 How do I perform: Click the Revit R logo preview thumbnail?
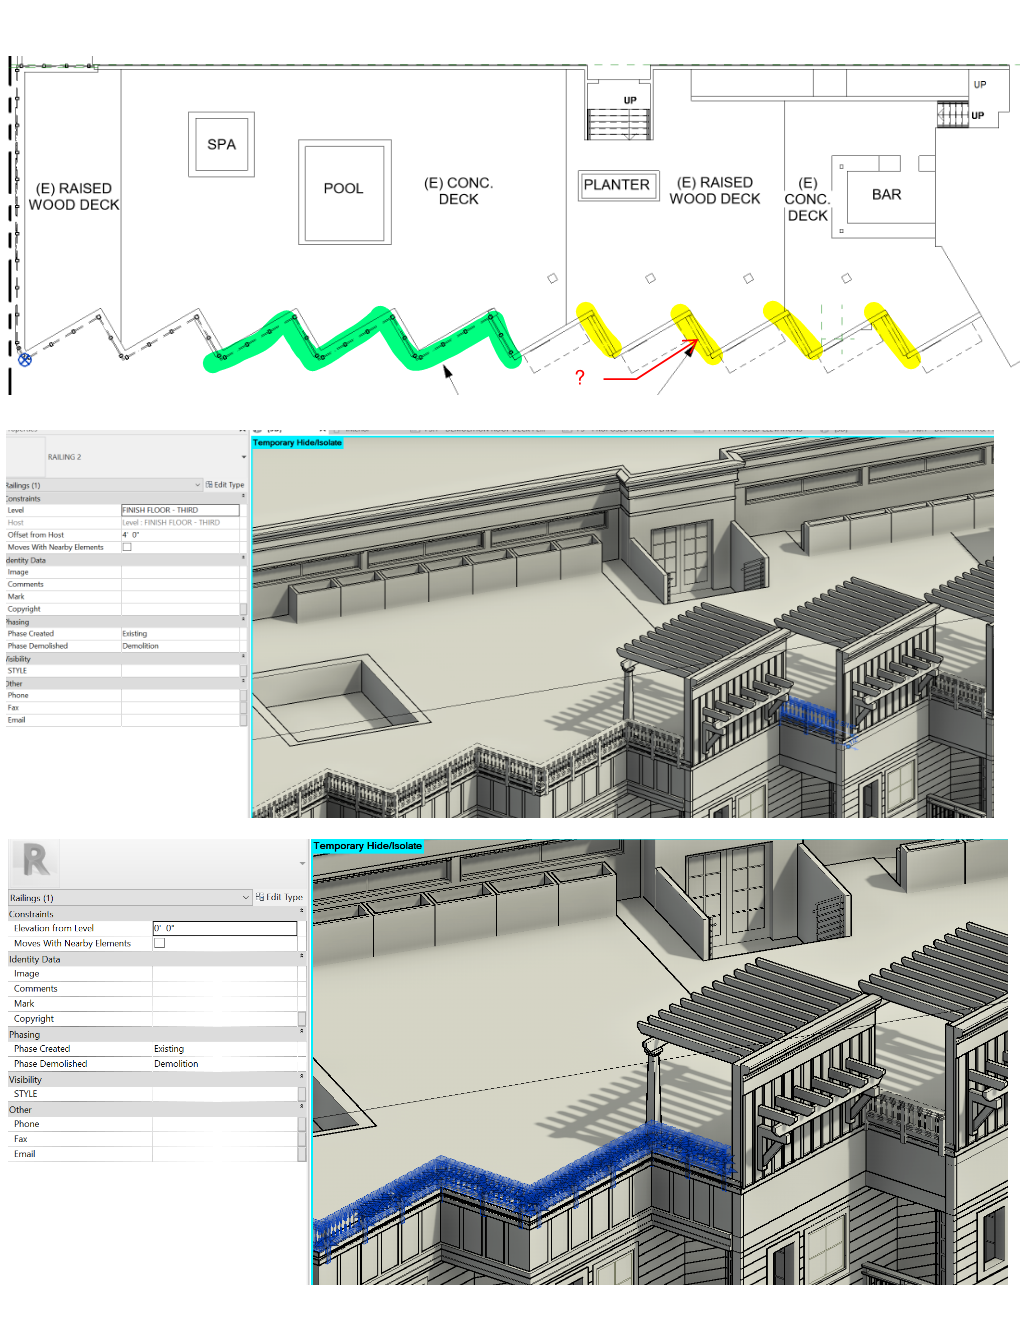point(33,860)
